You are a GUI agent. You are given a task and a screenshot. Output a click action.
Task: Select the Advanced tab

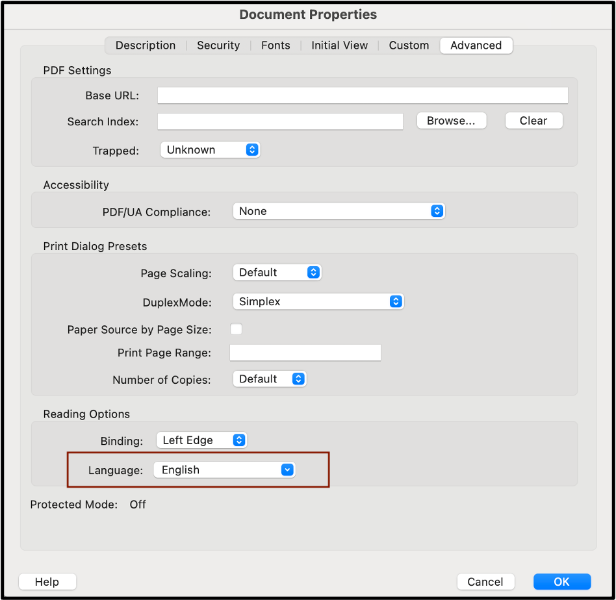(476, 45)
